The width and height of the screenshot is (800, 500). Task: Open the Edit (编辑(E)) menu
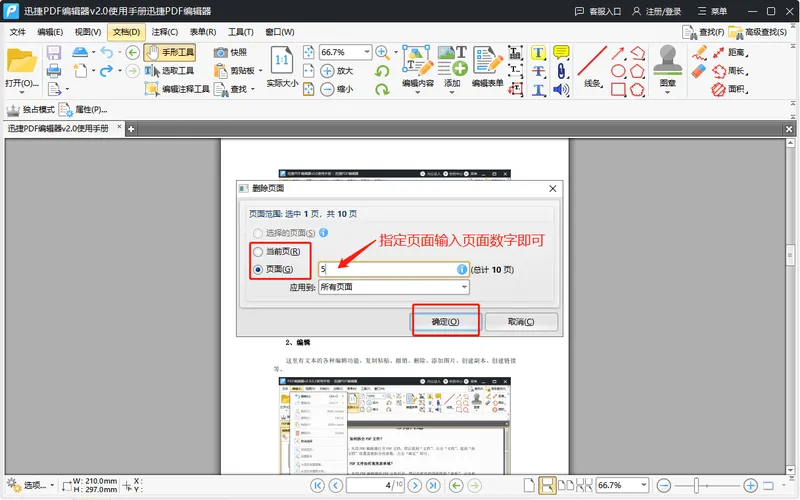coord(50,32)
